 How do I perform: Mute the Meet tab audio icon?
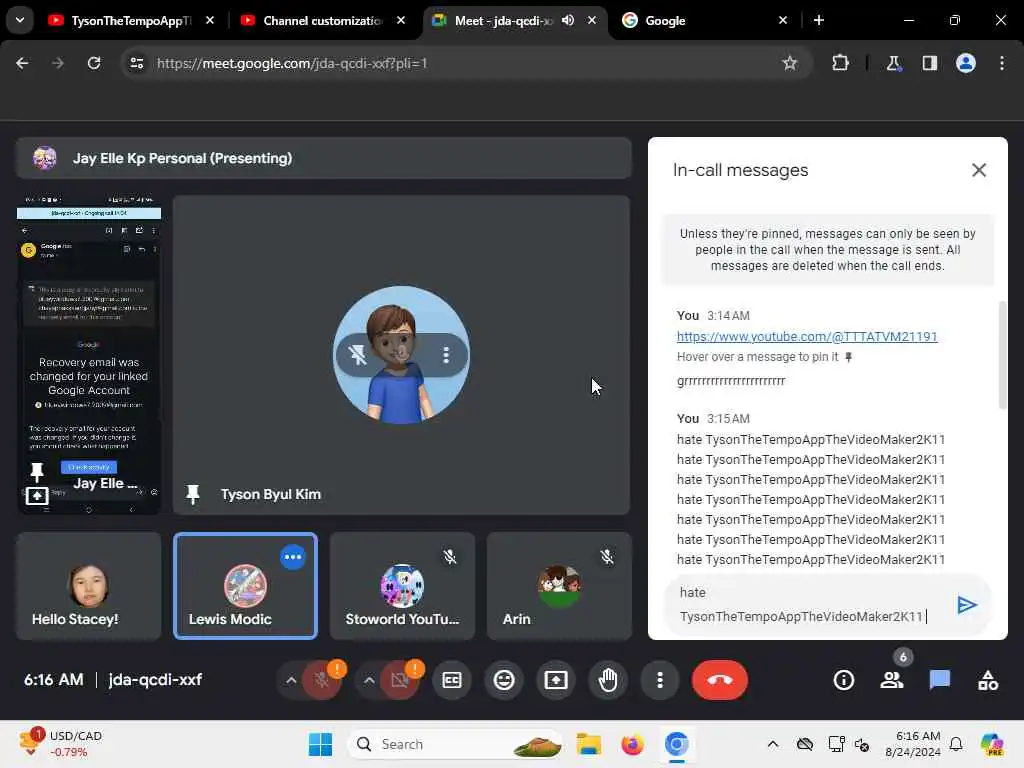point(568,20)
